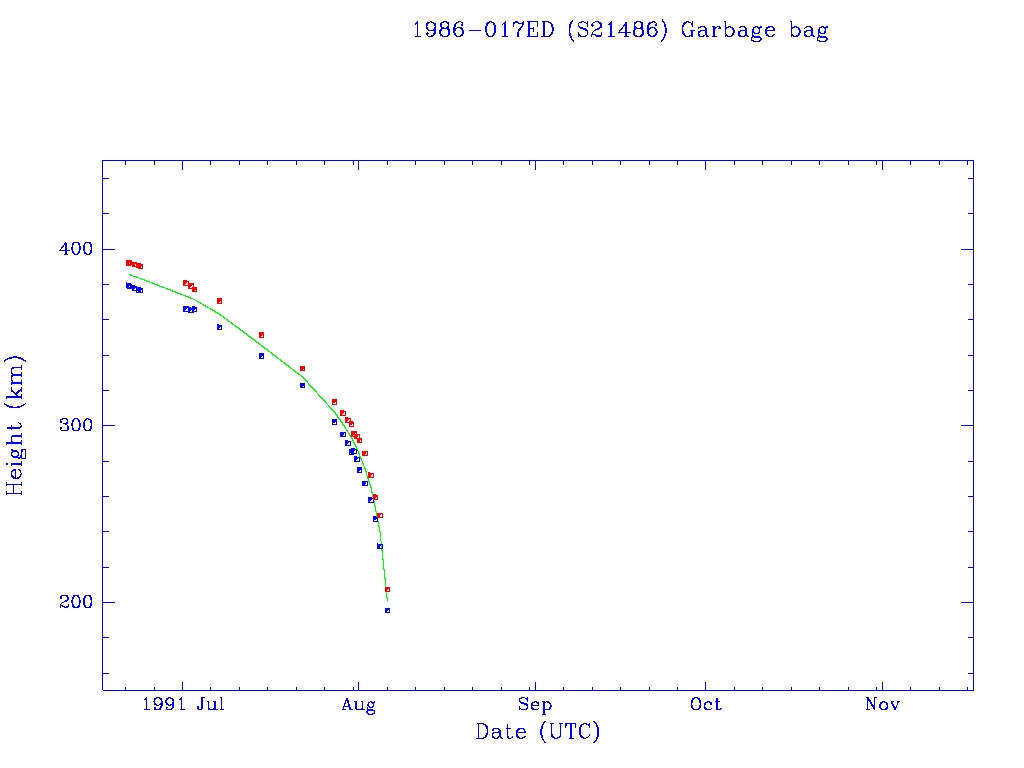Click the red point near 332 km
1024x768 pixels.
[302, 368]
